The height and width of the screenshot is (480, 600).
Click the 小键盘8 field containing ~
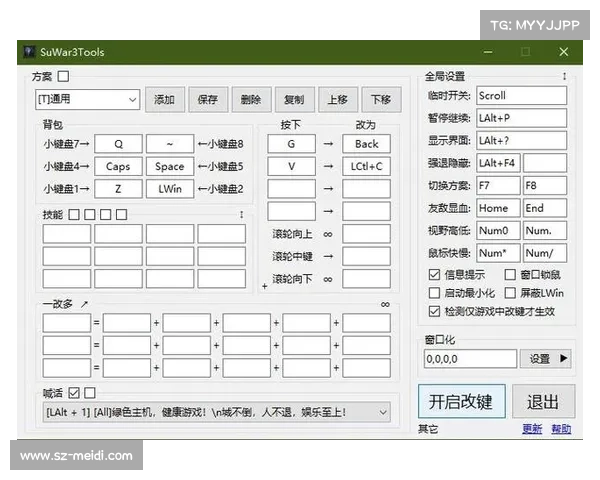(x=170, y=144)
